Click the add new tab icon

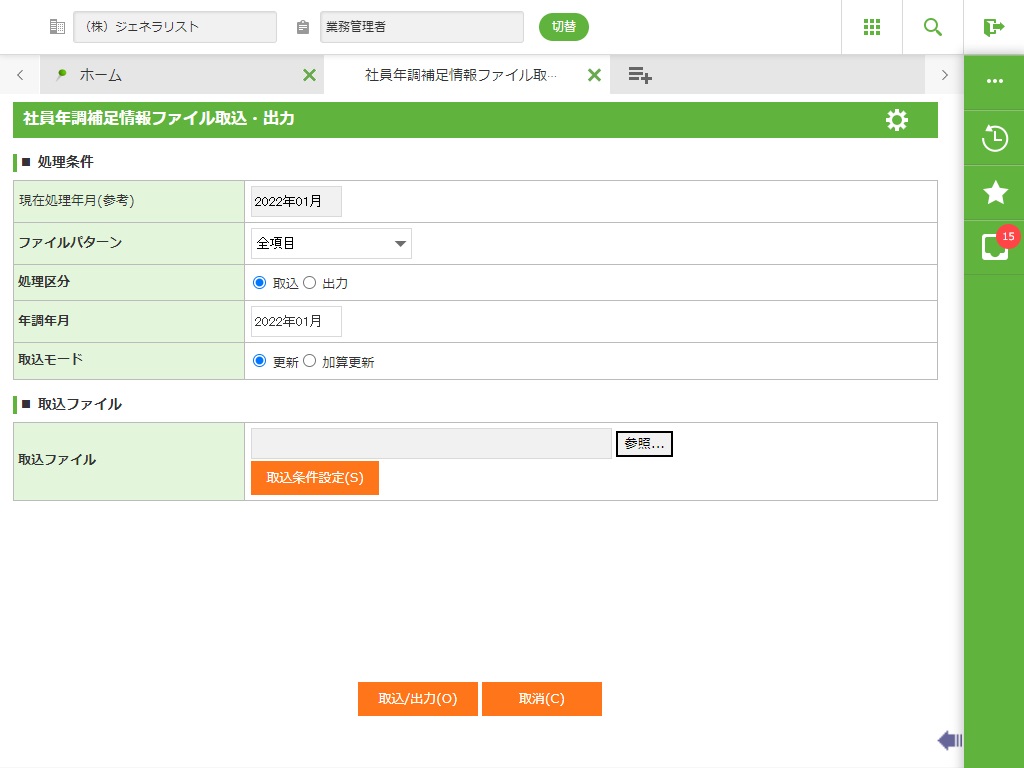[640, 75]
